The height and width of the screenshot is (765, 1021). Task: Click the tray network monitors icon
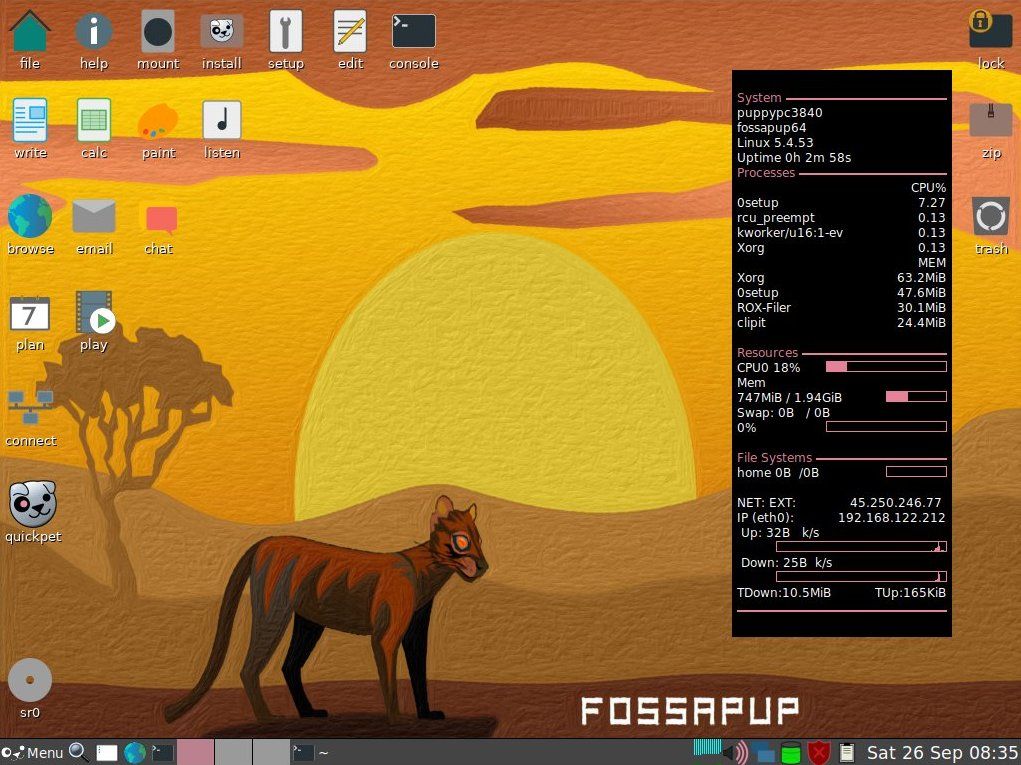762,753
